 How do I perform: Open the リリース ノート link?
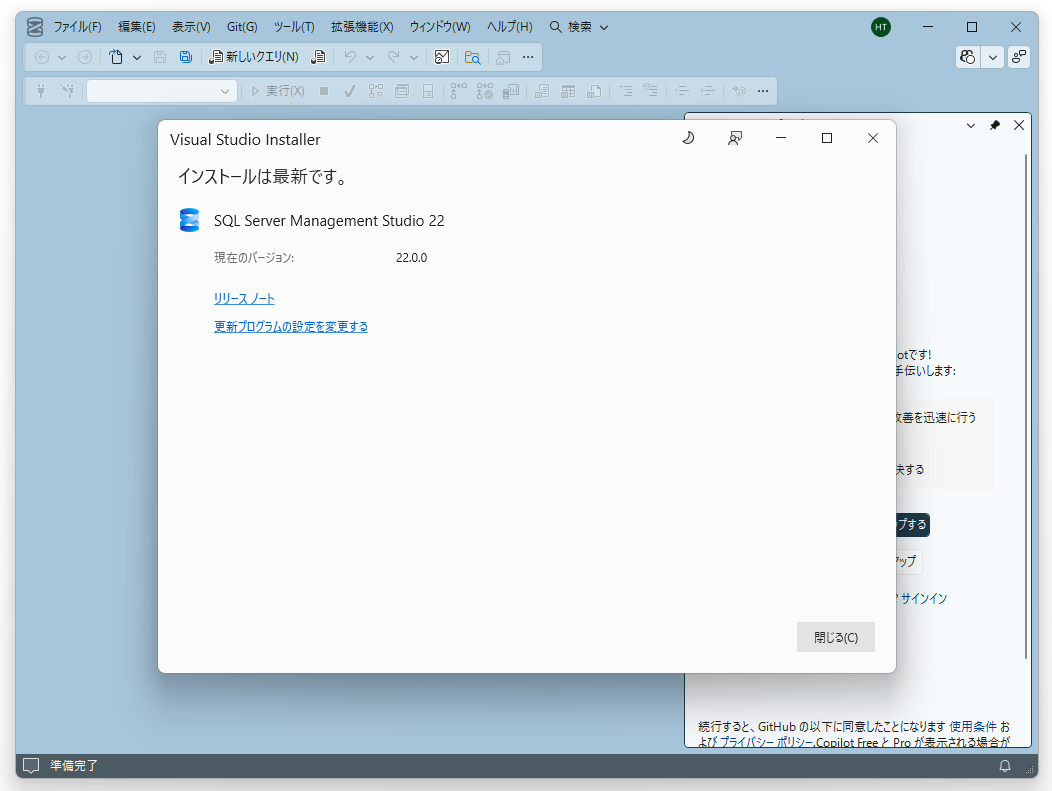pyautogui.click(x=244, y=298)
